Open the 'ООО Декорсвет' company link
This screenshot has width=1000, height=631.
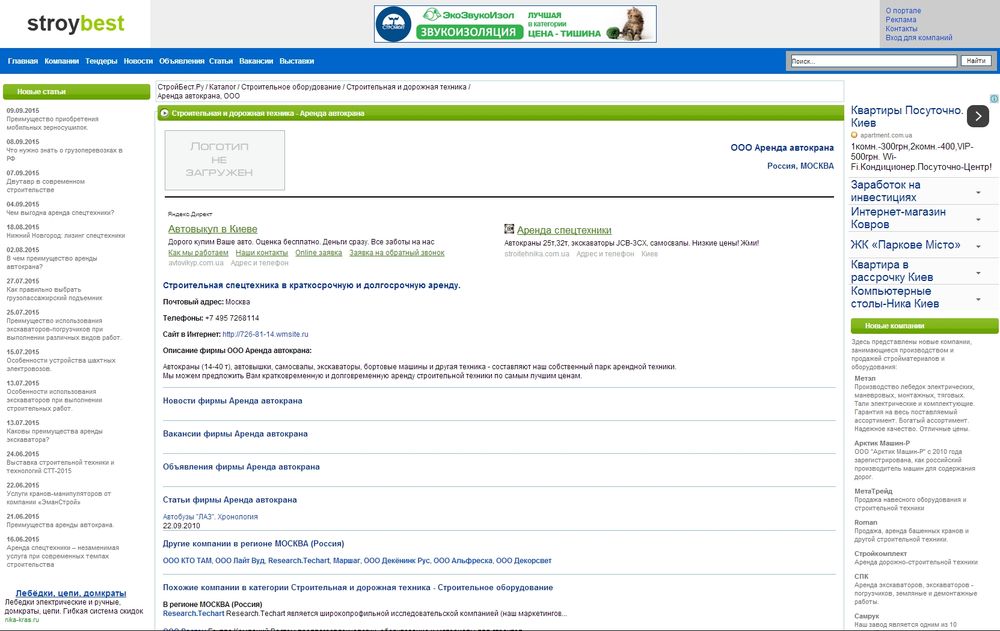pyautogui.click(x=524, y=561)
